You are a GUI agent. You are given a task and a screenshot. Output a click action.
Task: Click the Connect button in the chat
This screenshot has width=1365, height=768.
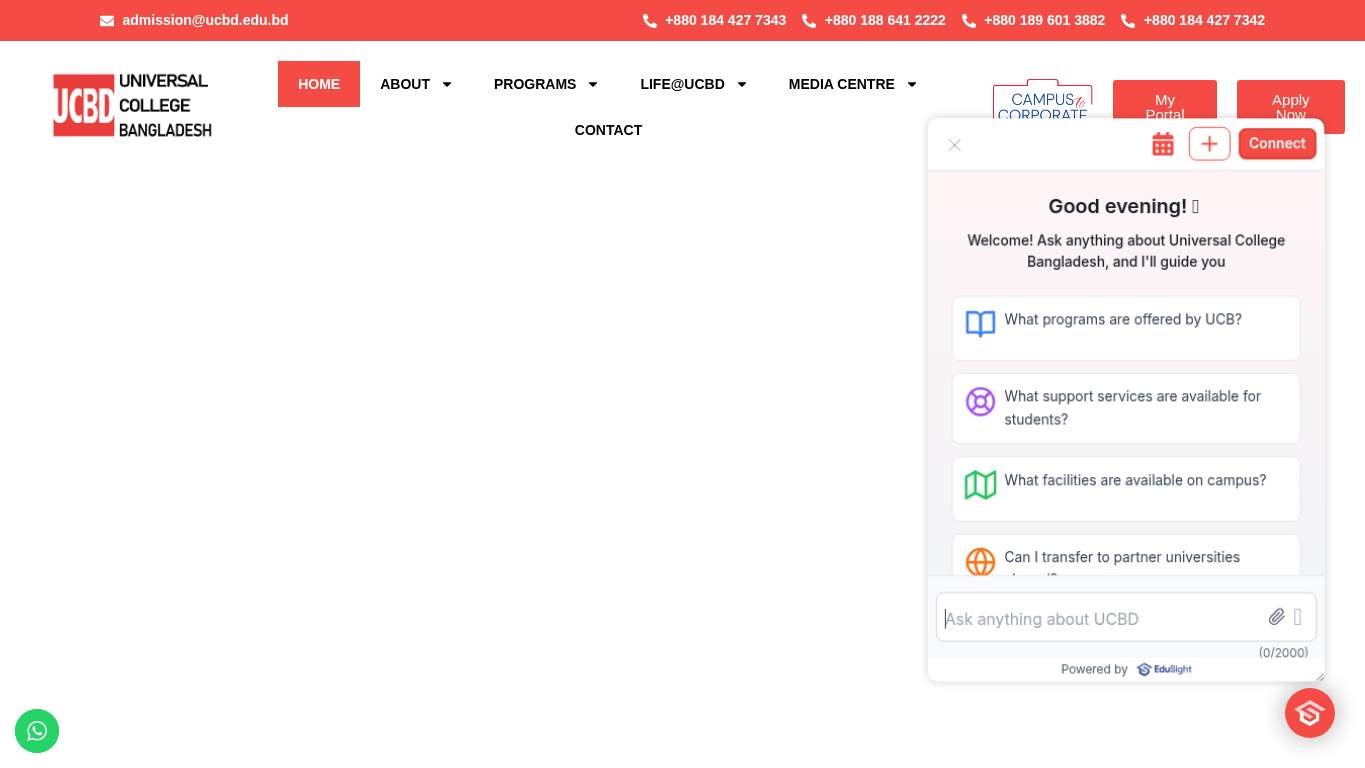pos(1277,144)
